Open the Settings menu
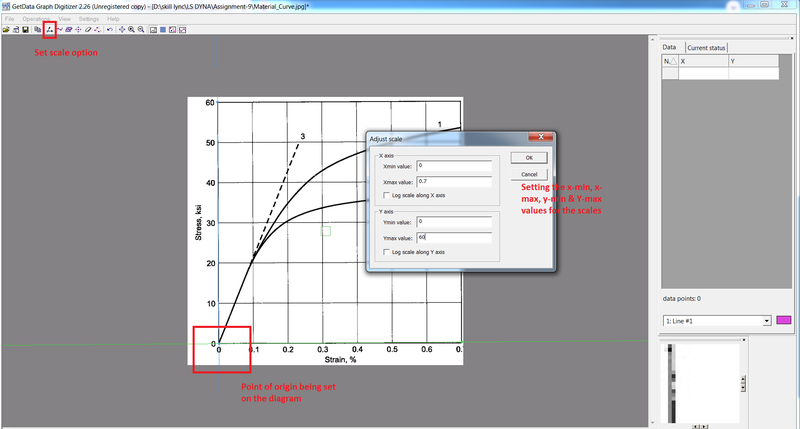Image resolution: width=800 pixels, height=429 pixels. (x=87, y=19)
